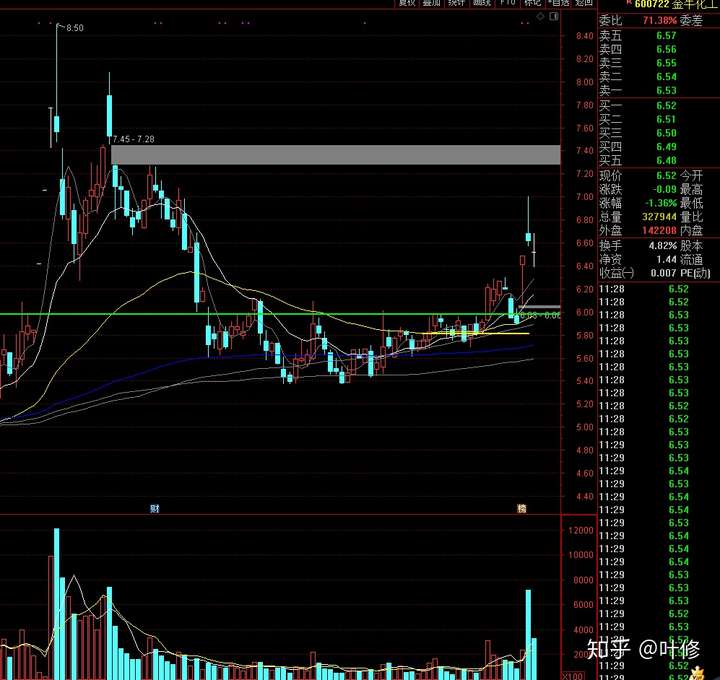This screenshot has height=680, width=720.
Task: Click the tall cyan volume bar at far right
Action: pyautogui.click(x=528, y=635)
